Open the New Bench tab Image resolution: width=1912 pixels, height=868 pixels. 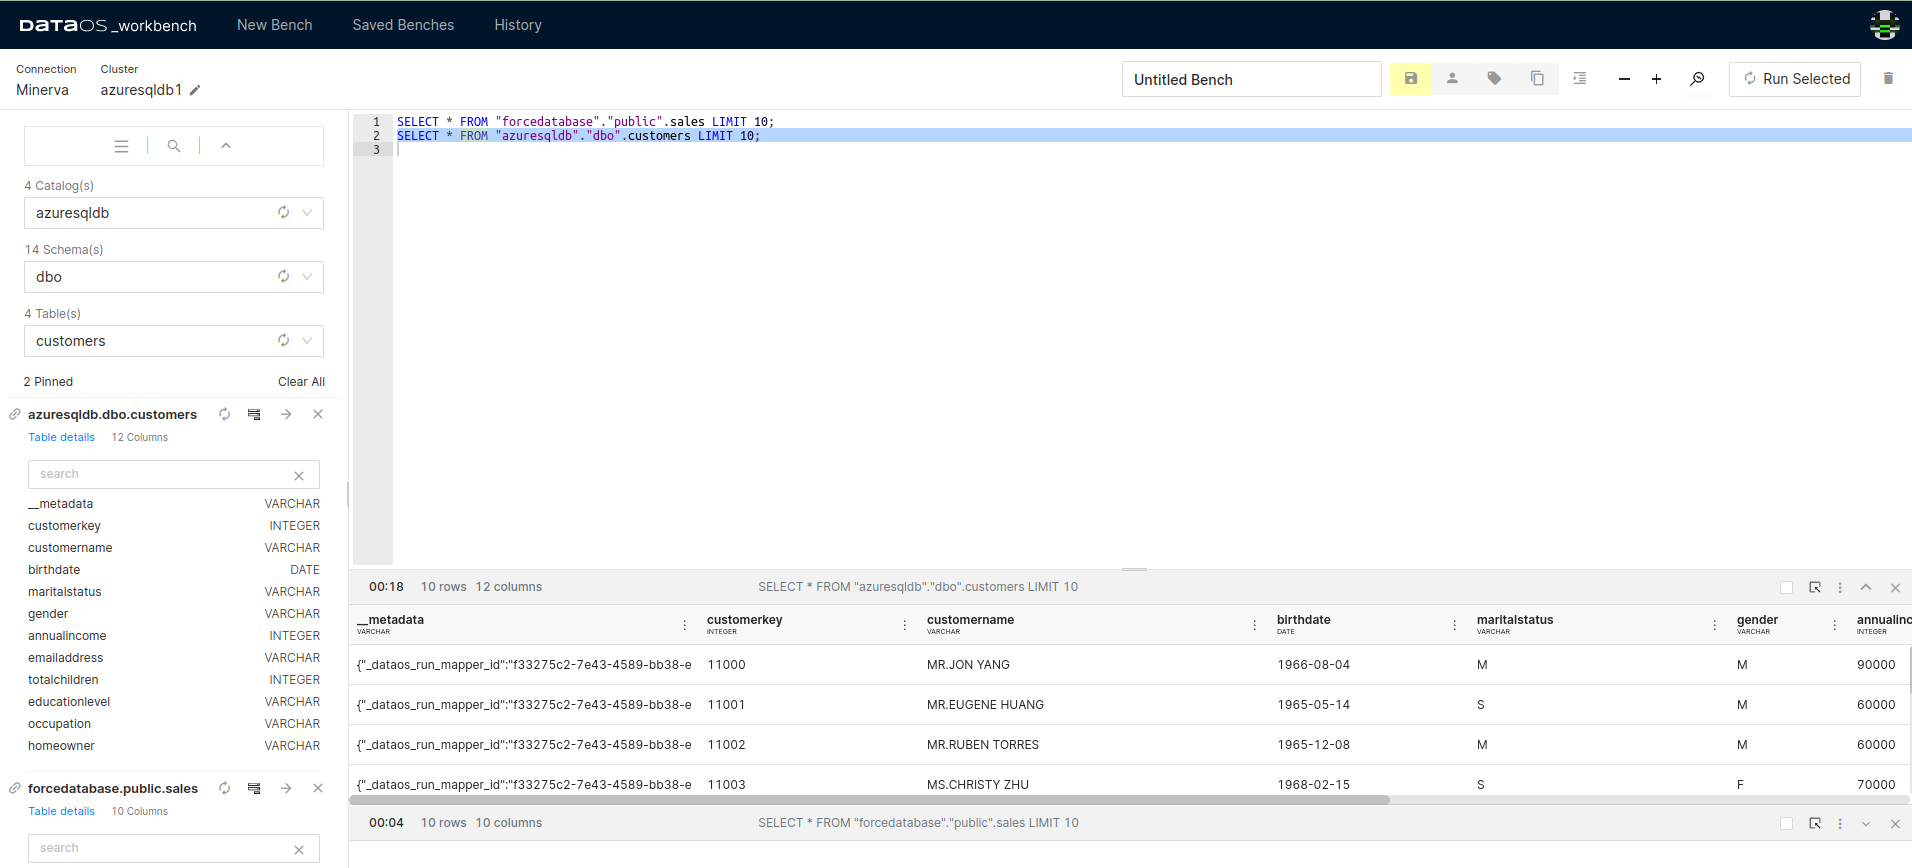275,25
